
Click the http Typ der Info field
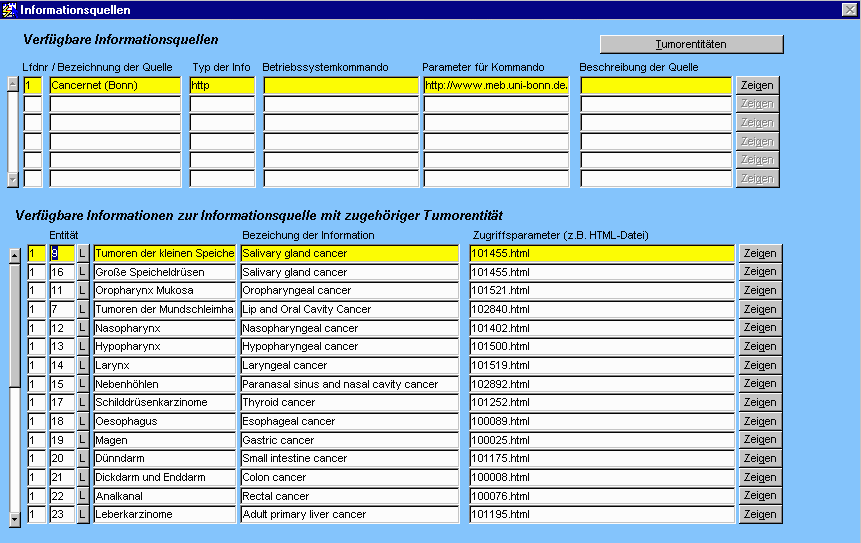[x=222, y=86]
